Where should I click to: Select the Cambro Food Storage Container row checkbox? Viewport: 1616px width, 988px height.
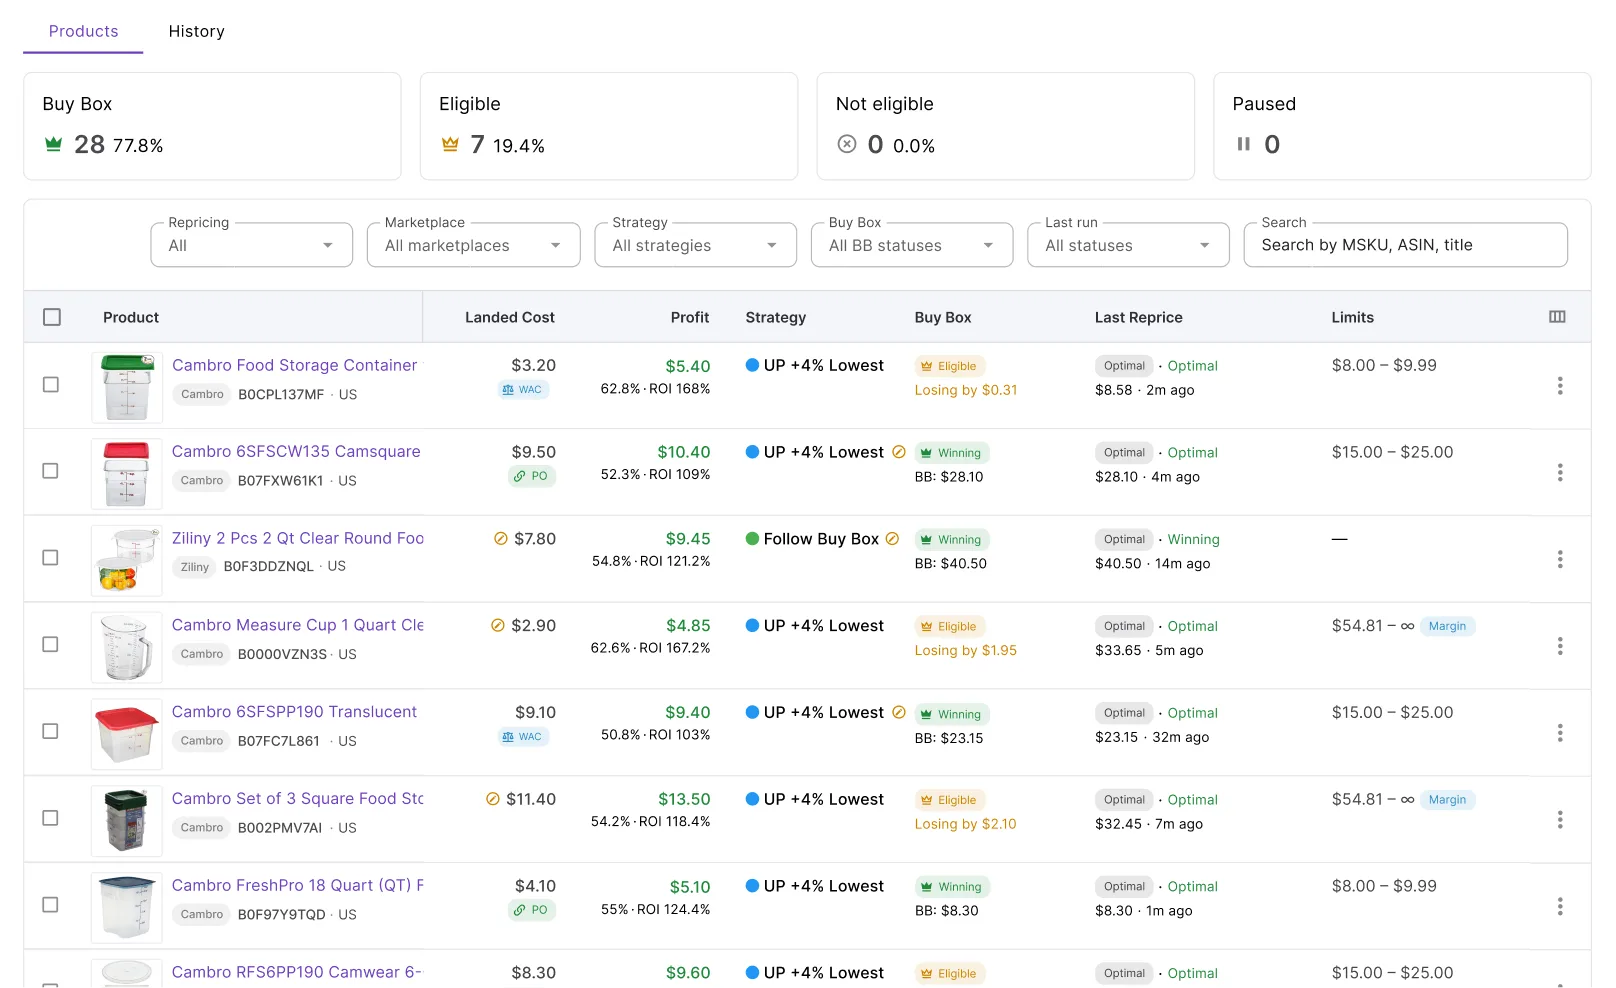(x=51, y=385)
